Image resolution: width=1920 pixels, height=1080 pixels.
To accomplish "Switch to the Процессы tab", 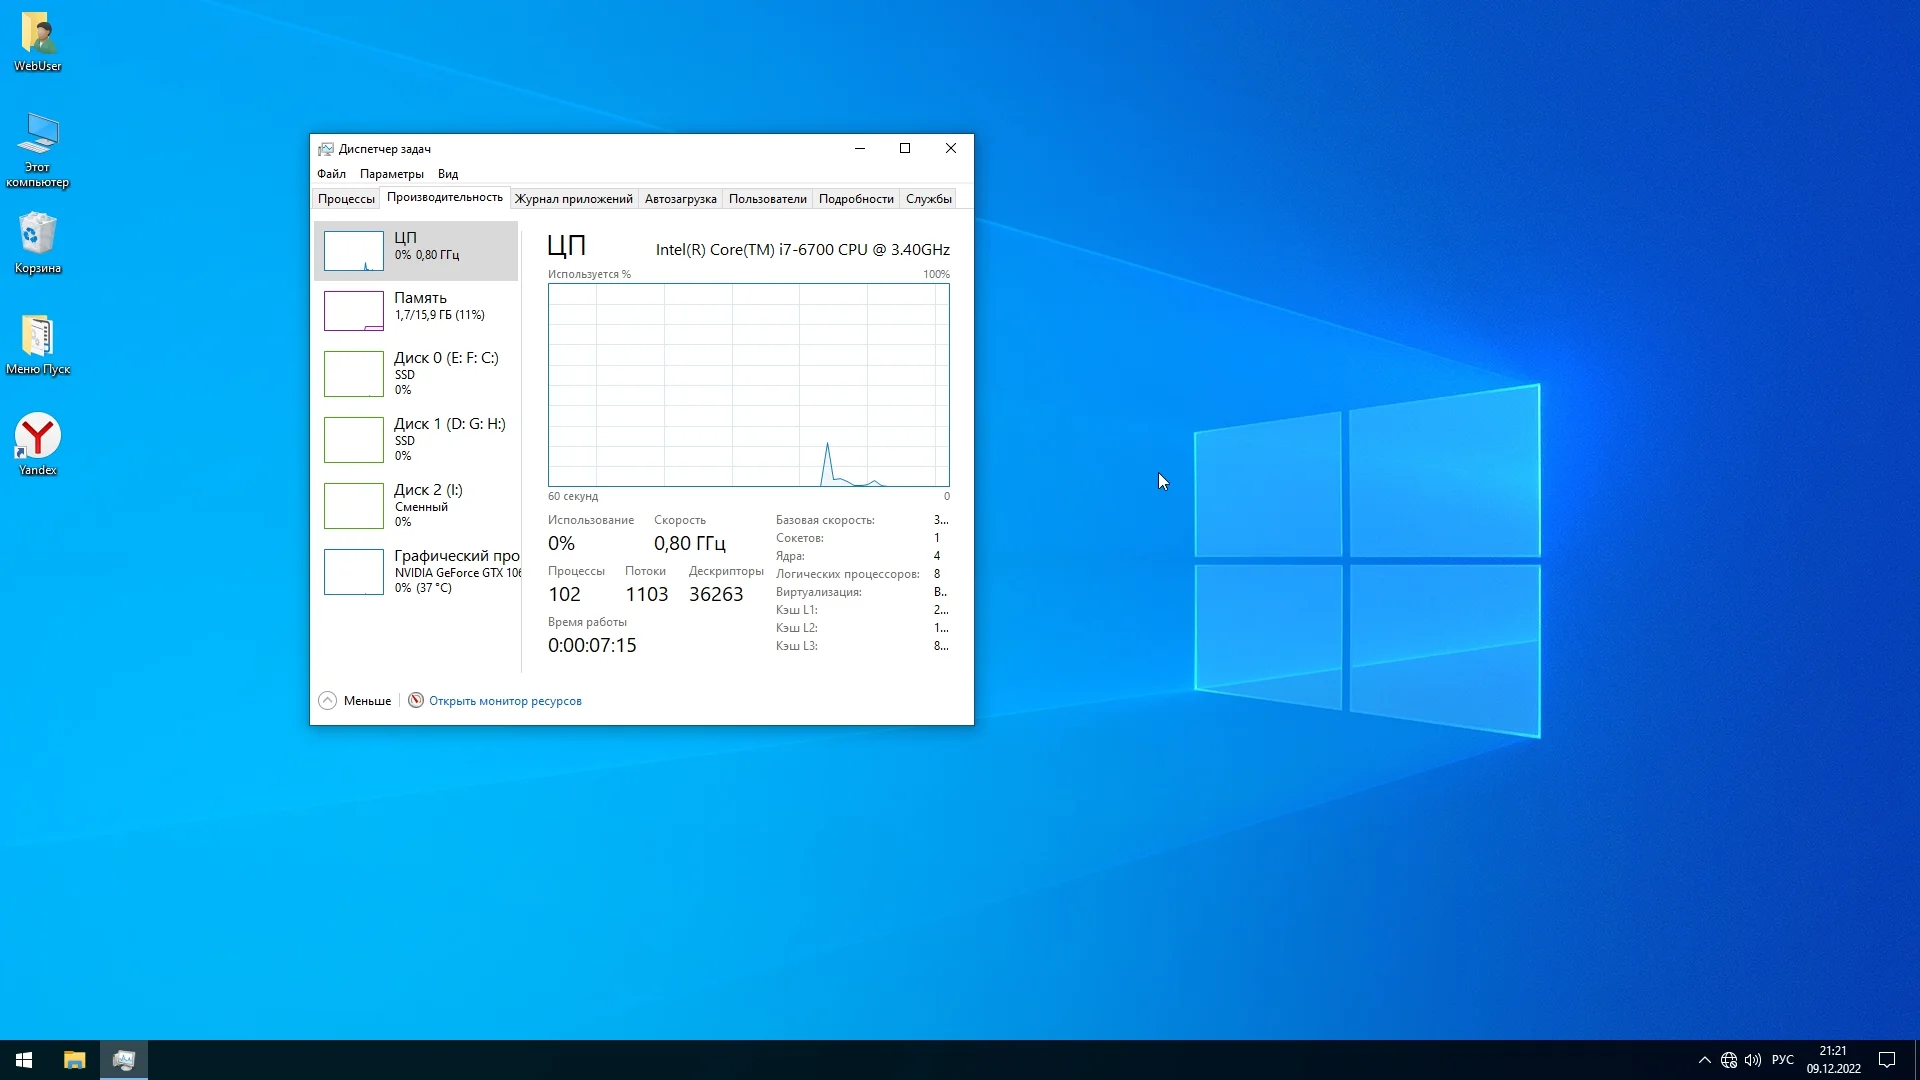I will coord(346,199).
